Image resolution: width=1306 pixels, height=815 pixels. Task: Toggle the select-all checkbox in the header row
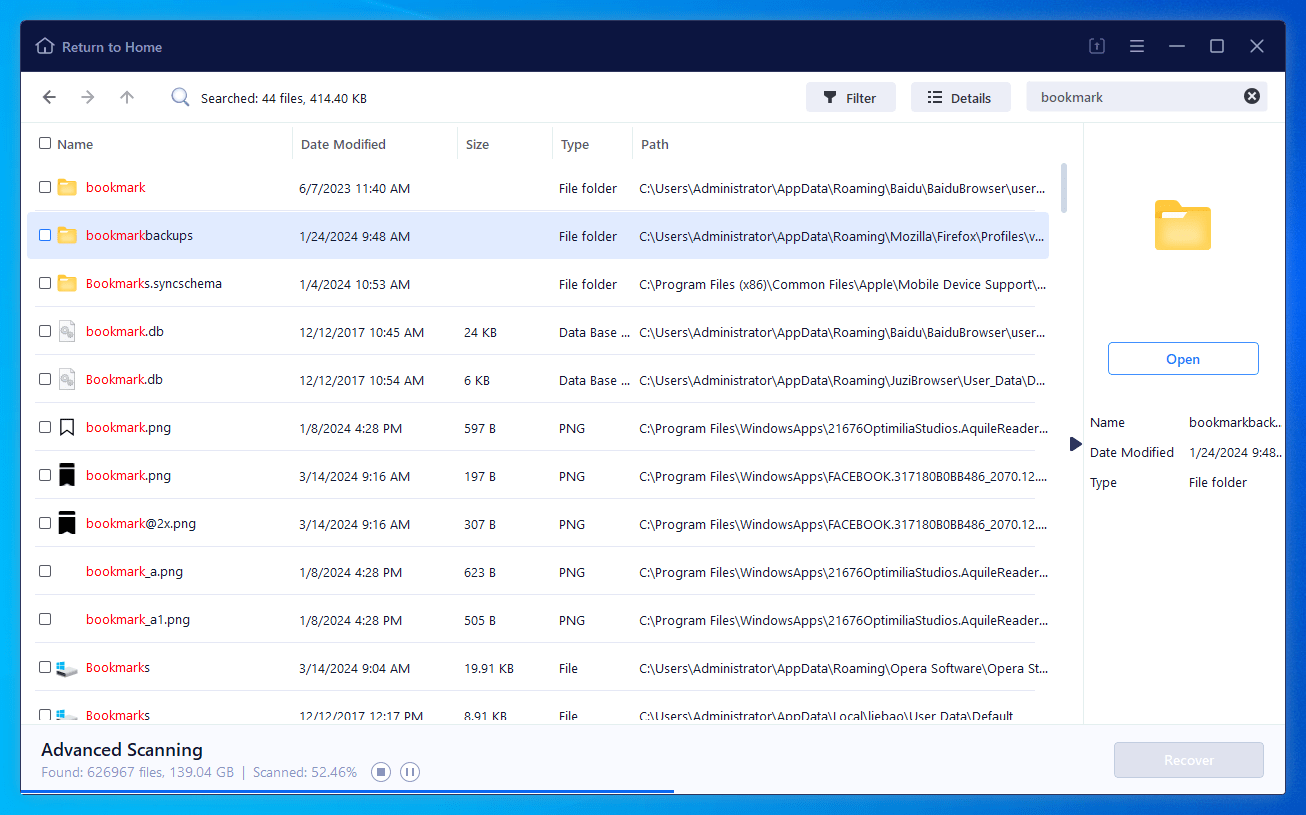(44, 143)
